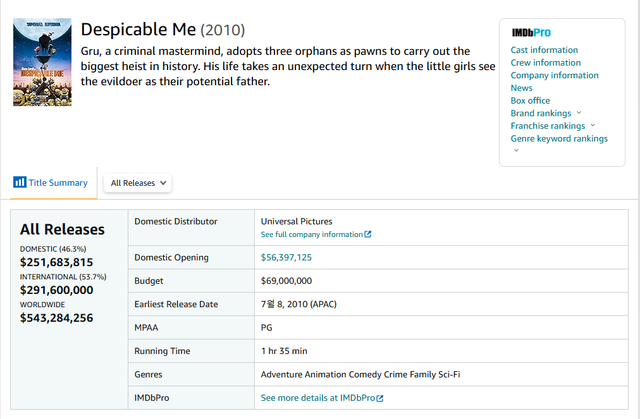
Task: Select the News link in IMDbPro panel
Action: point(521,88)
